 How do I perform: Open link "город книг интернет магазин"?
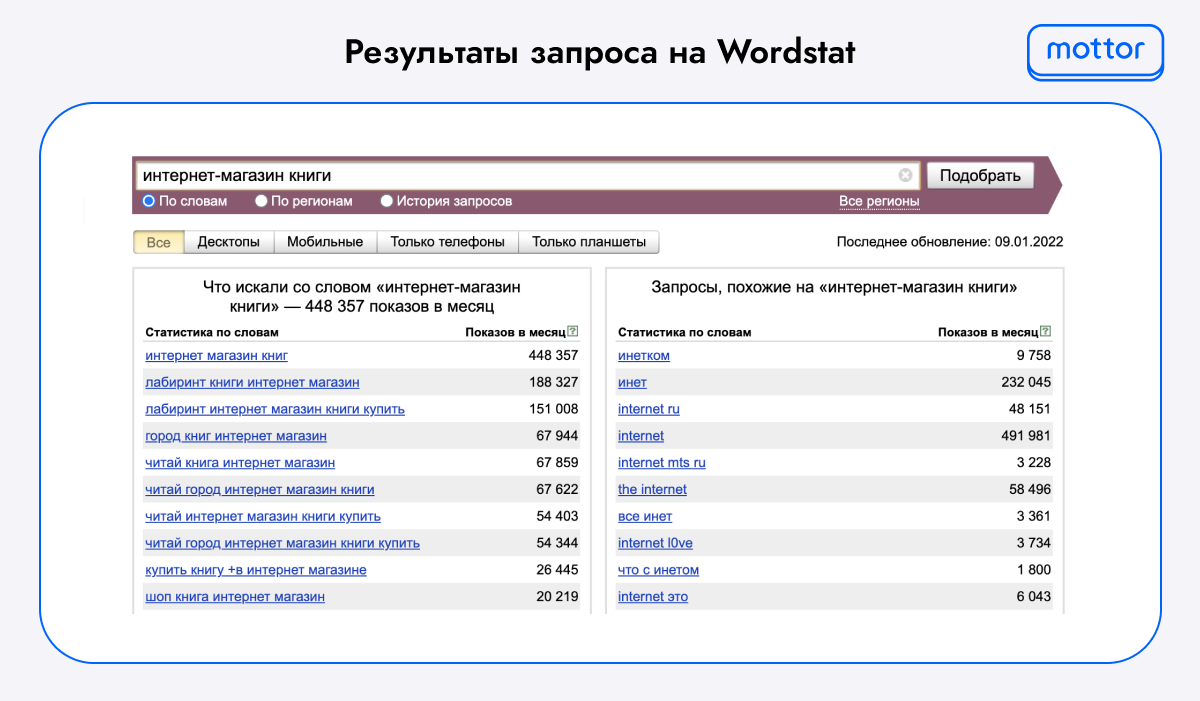pos(236,436)
